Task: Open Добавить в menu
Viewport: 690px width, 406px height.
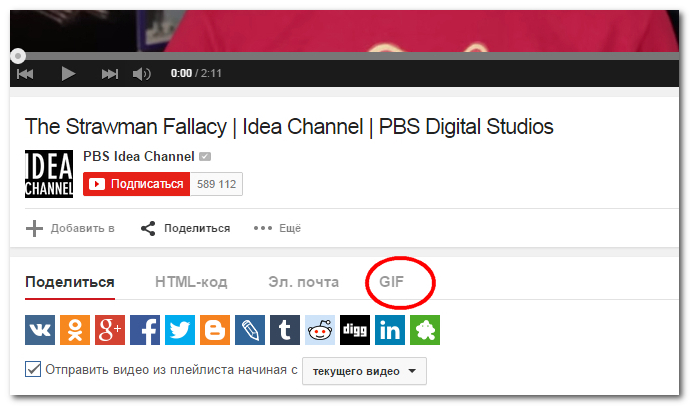Action: 70,228
